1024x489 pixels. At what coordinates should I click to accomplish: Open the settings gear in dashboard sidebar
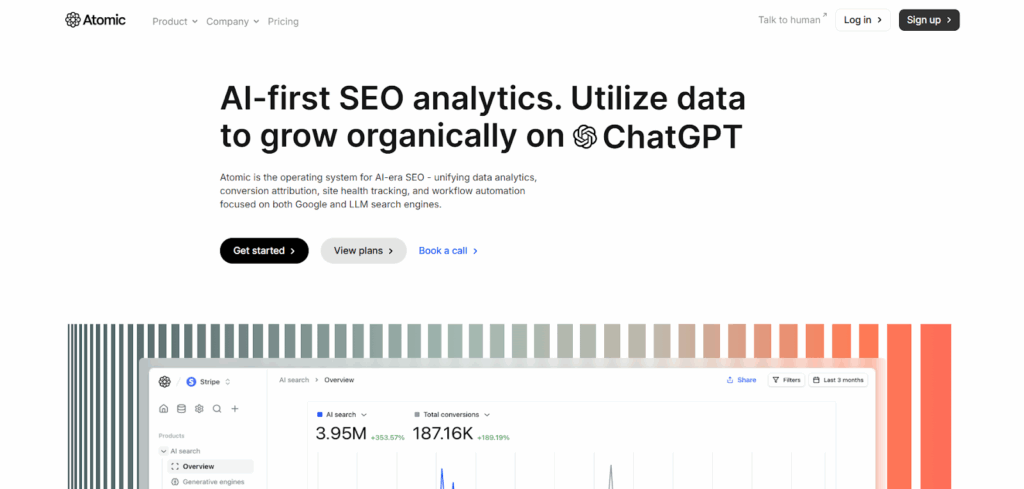tap(199, 408)
